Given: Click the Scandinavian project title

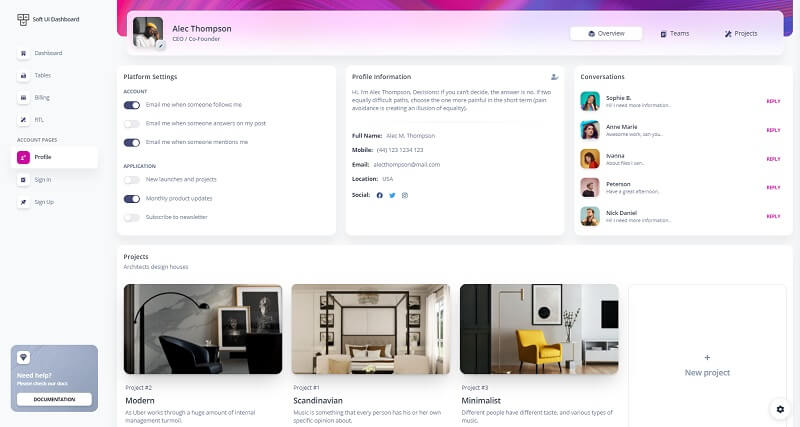Looking at the screenshot, I should point(318,401).
